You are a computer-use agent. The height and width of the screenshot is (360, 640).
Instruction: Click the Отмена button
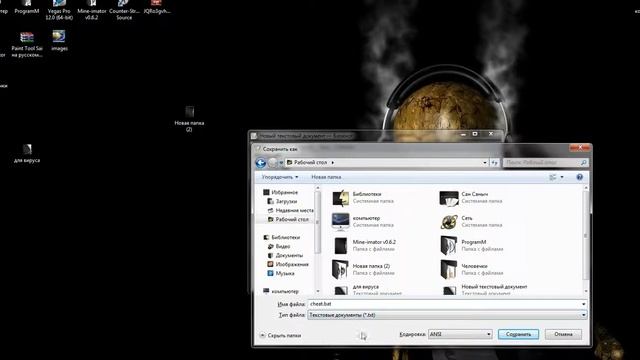(563, 334)
